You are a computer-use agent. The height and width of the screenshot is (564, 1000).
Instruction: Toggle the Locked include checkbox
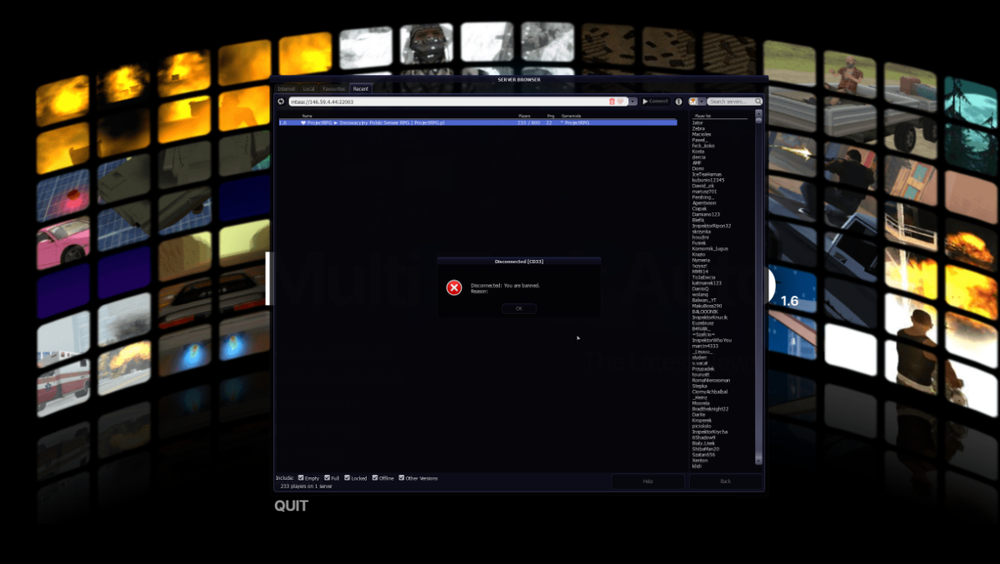click(347, 477)
